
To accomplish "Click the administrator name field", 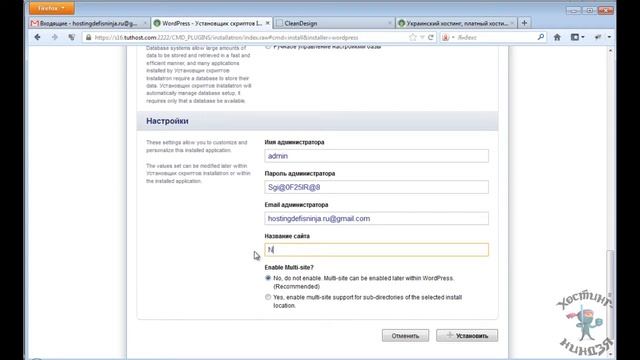I will [x=376, y=156].
